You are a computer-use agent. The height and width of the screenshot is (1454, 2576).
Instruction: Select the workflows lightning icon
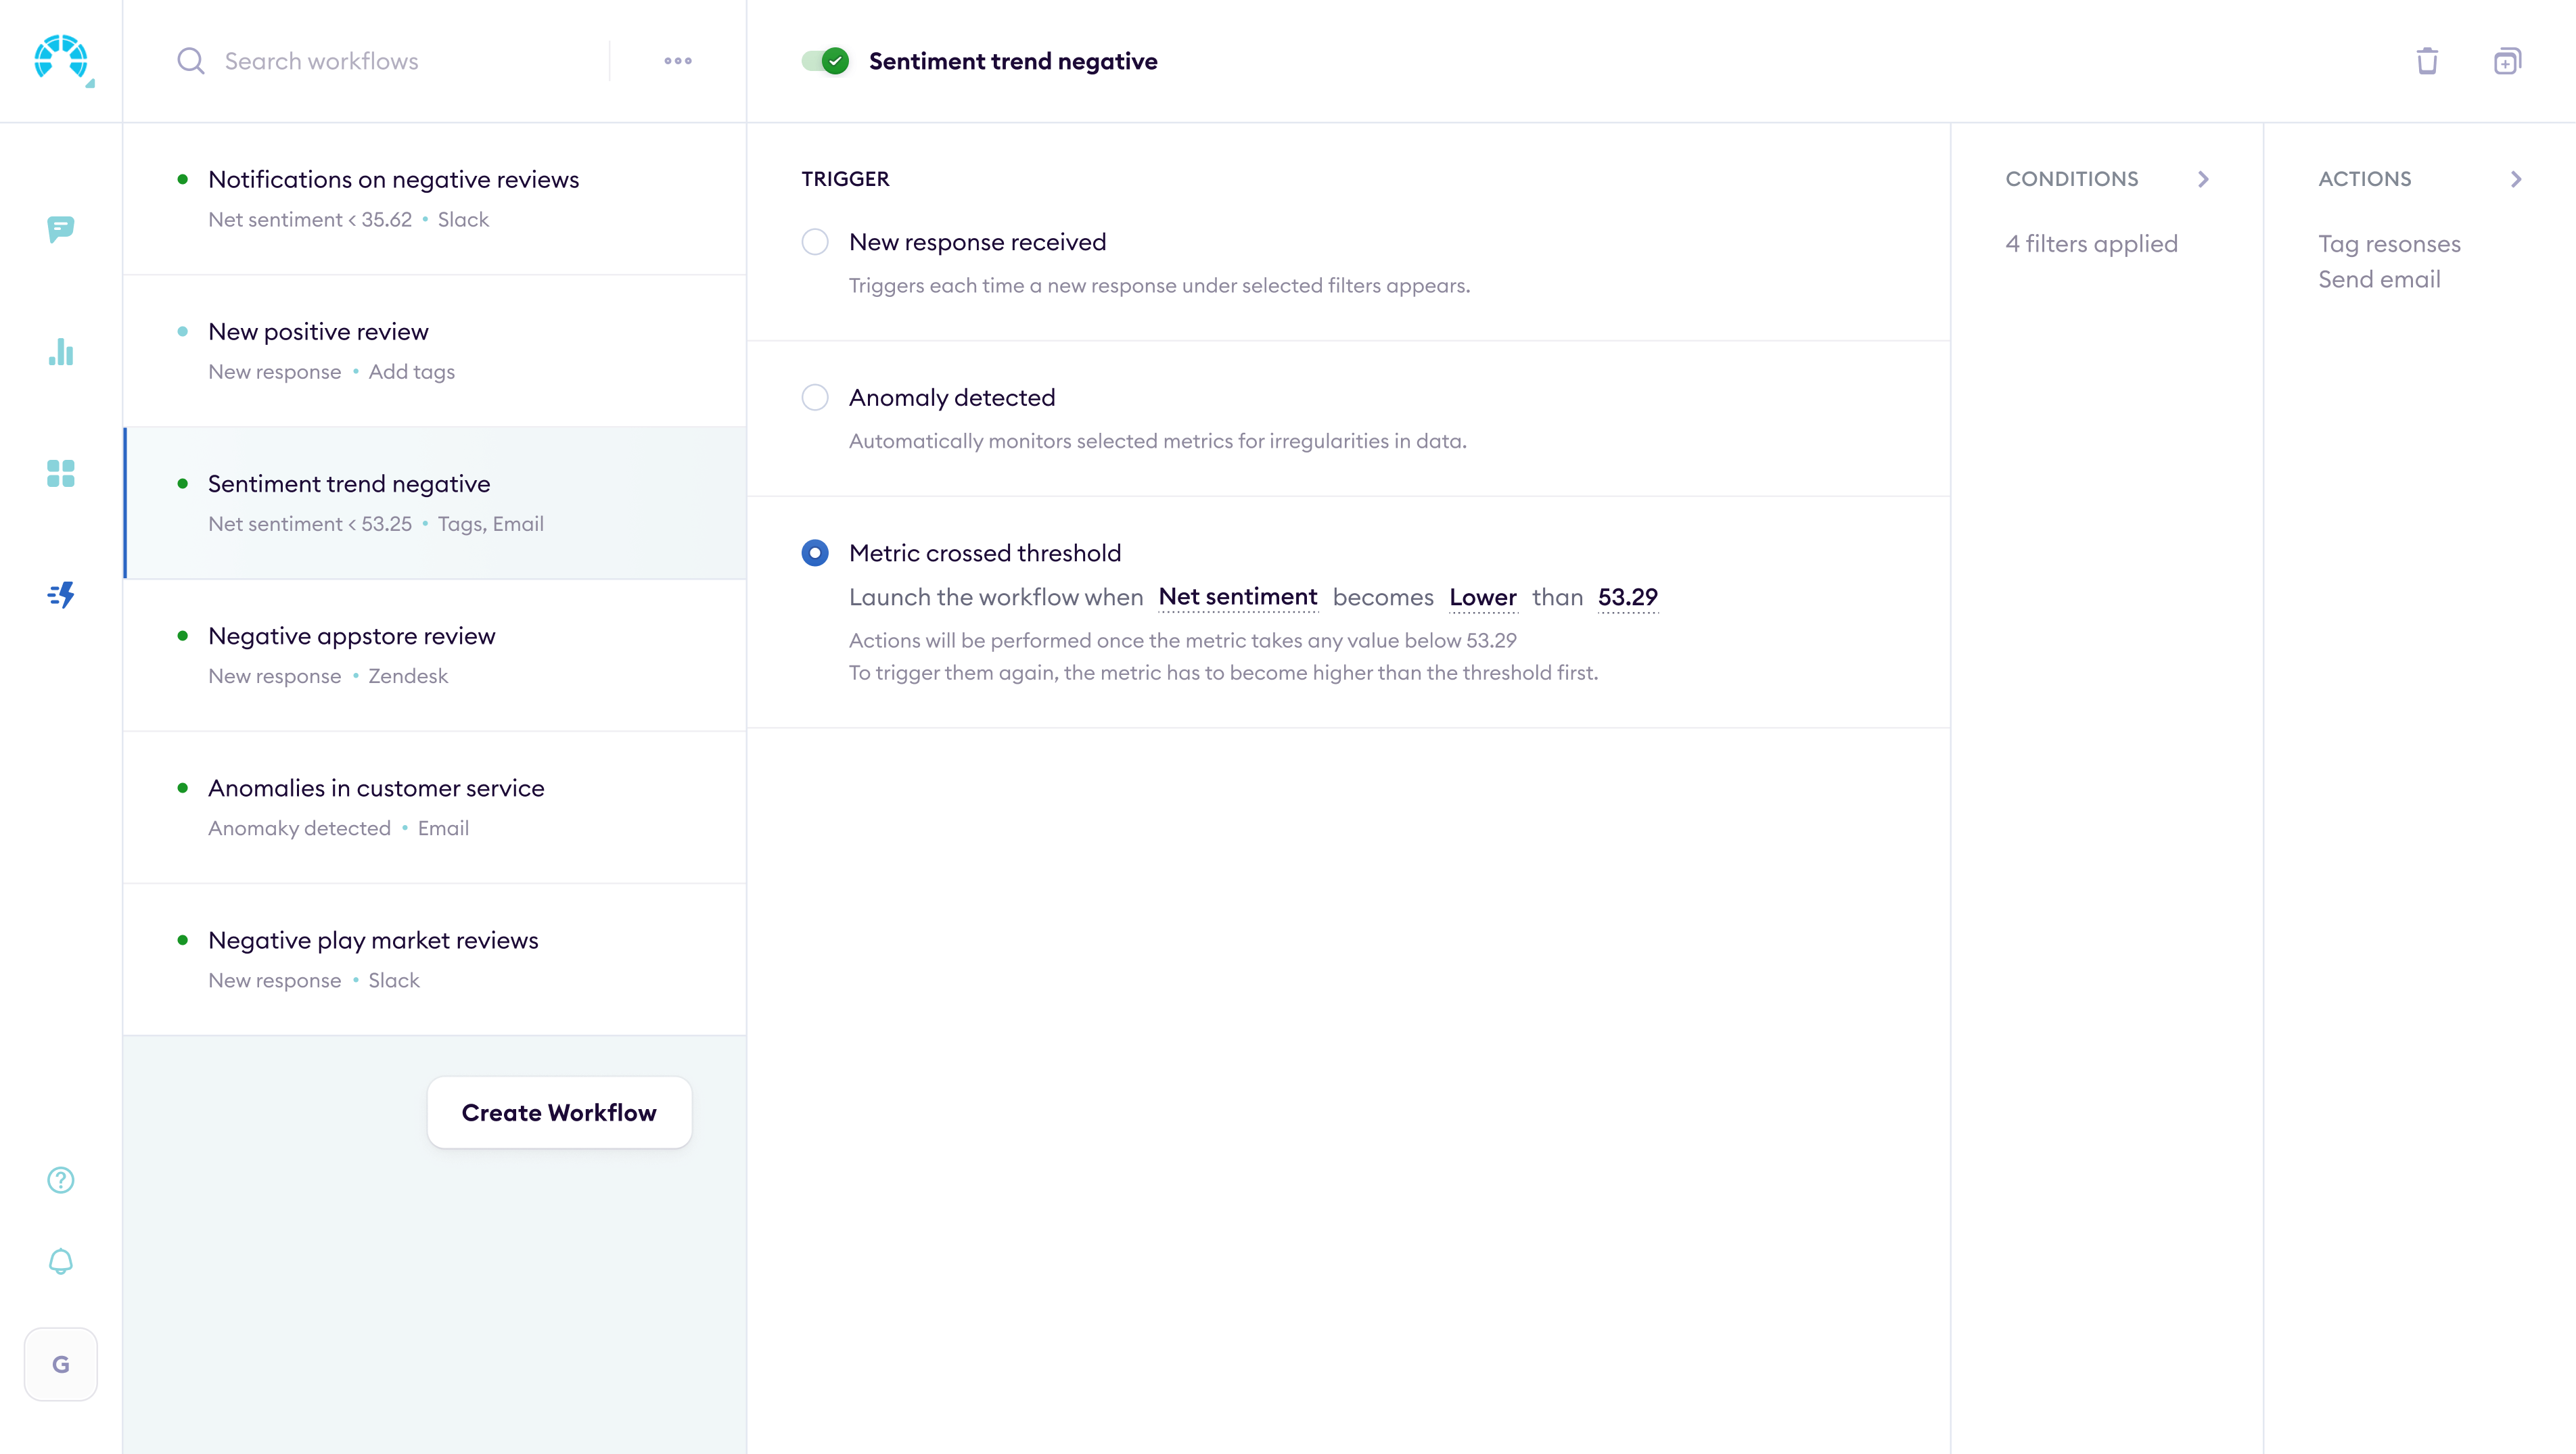coord(61,595)
